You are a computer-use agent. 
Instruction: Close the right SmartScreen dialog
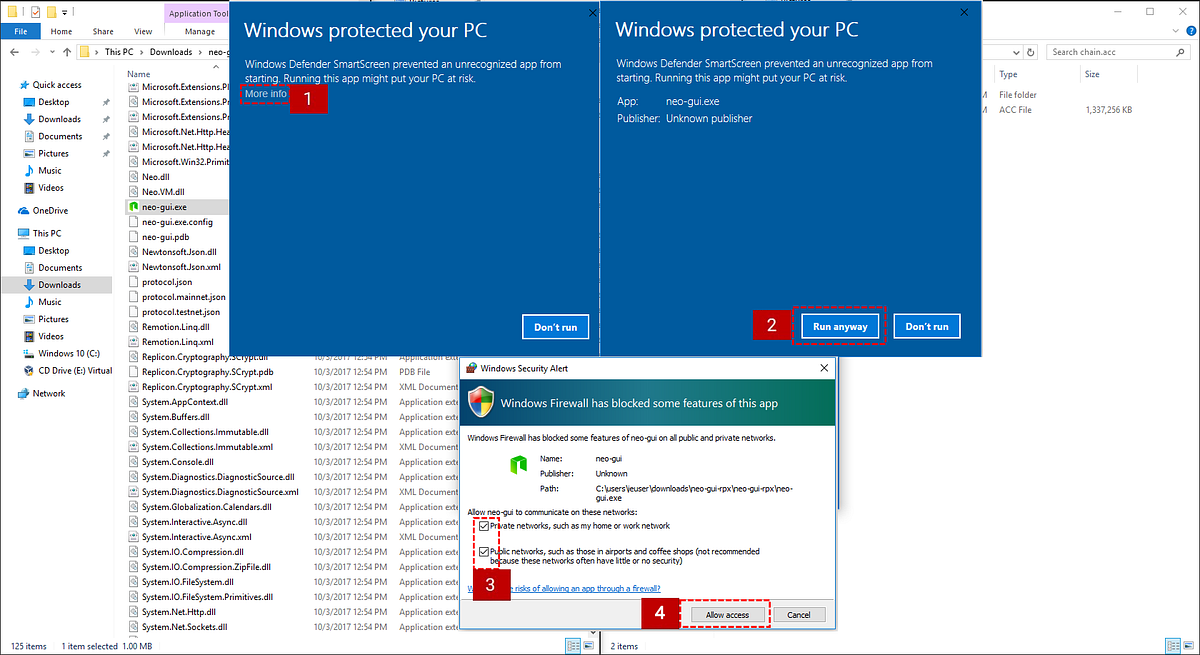pos(964,12)
